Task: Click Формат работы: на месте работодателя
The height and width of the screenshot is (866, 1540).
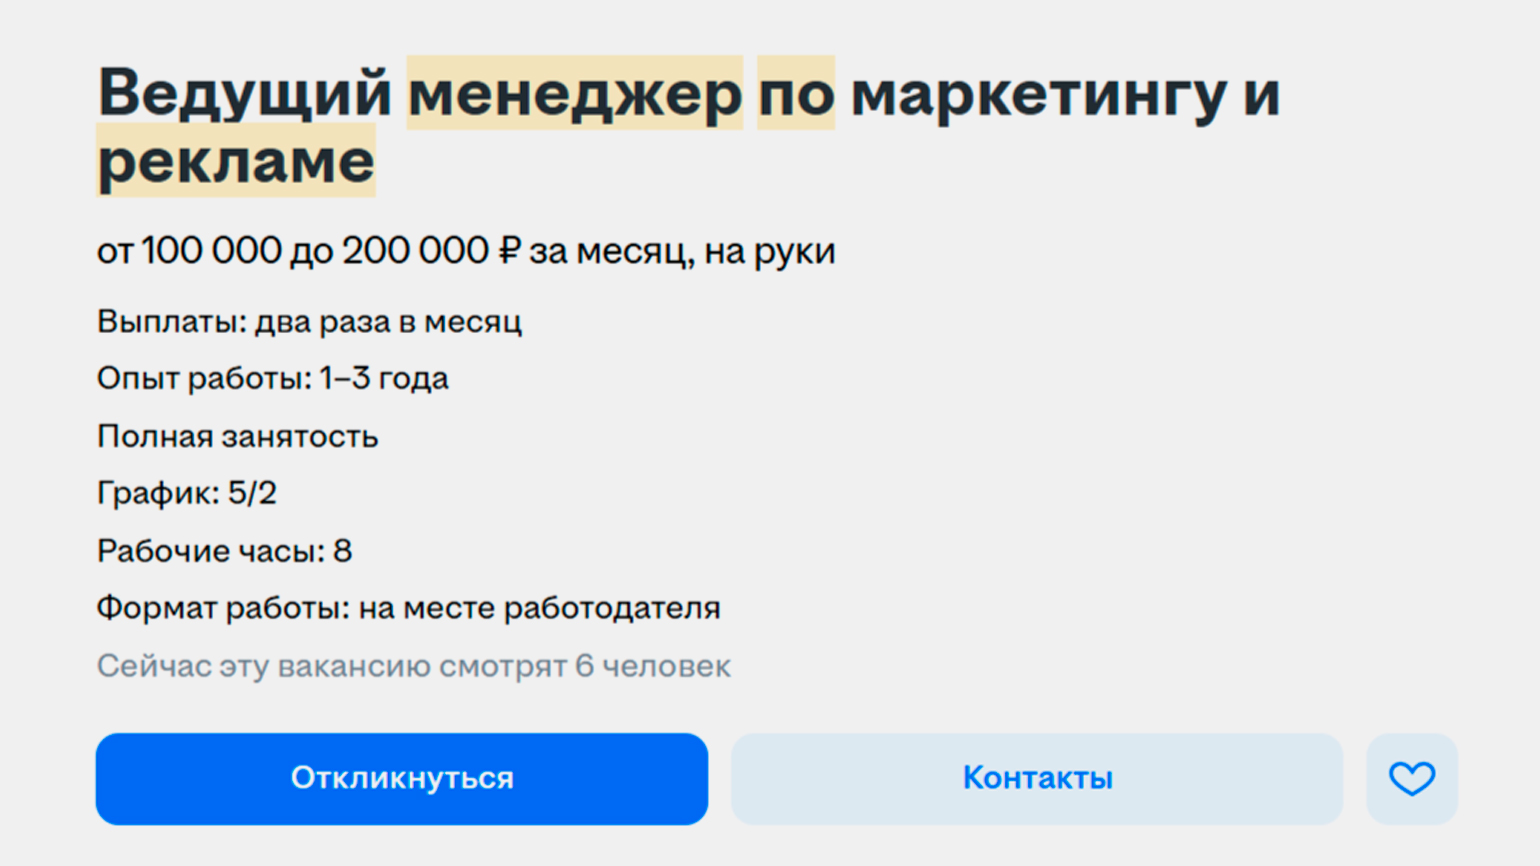Action: (x=408, y=608)
